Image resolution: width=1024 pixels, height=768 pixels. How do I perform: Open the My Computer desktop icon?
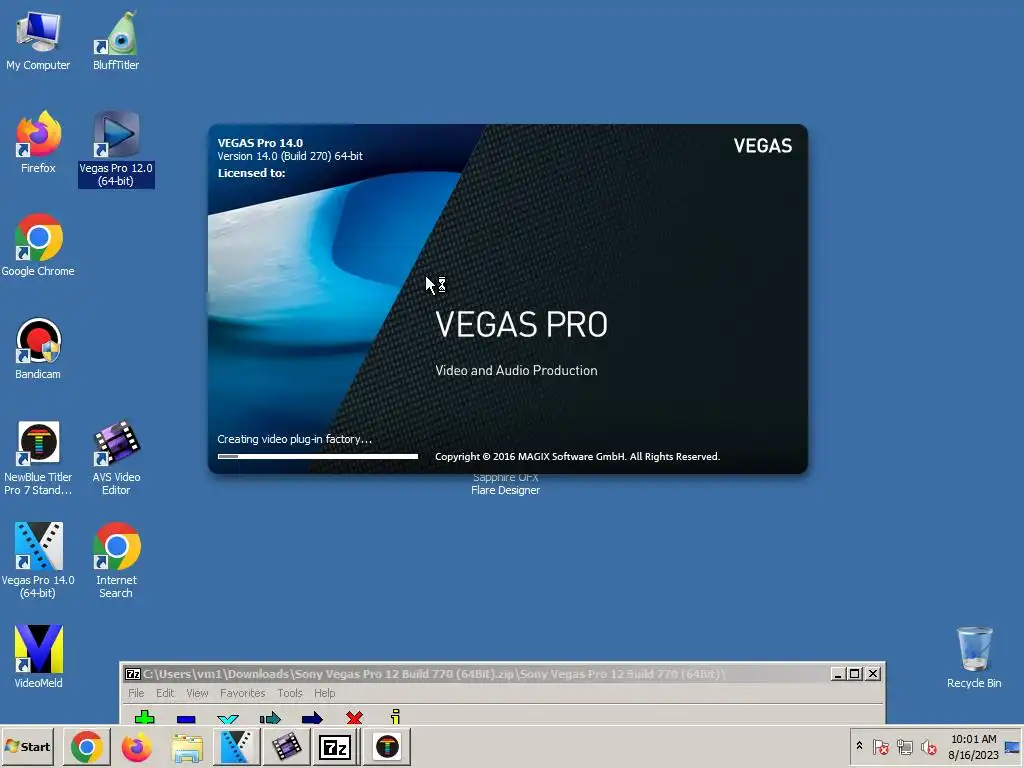[38, 40]
